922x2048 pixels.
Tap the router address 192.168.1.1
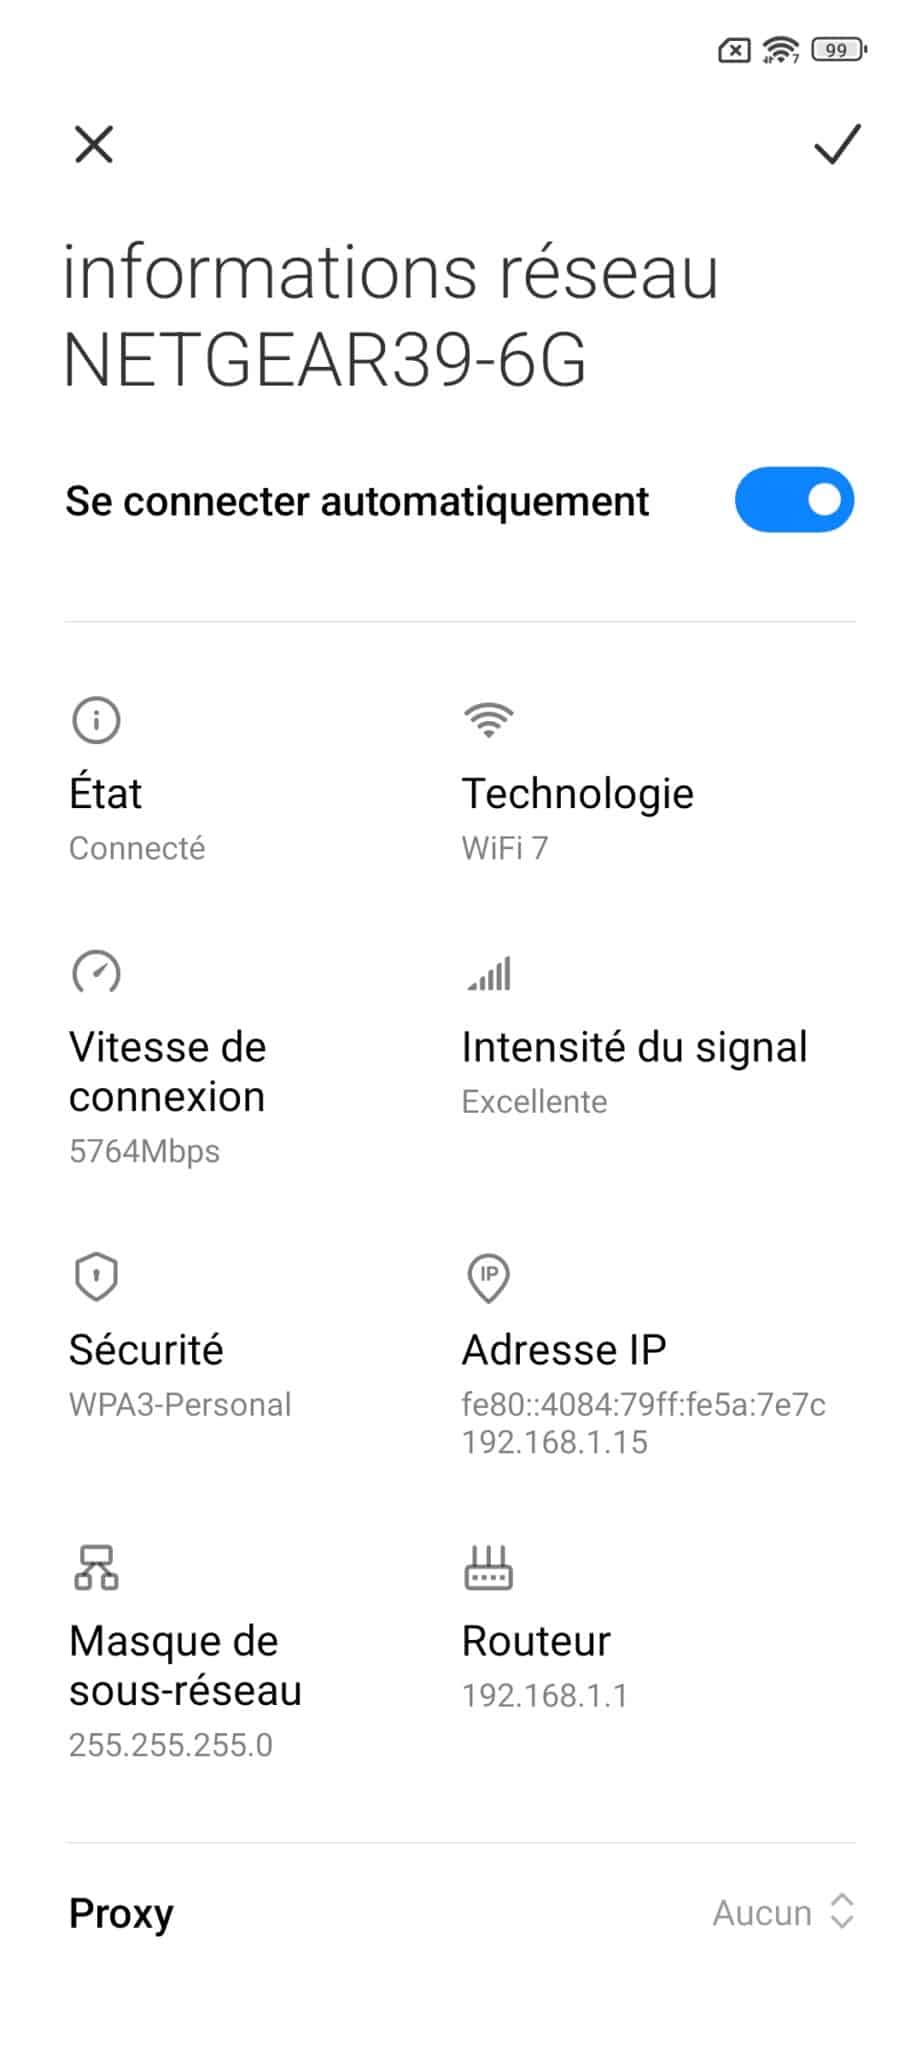point(544,1695)
